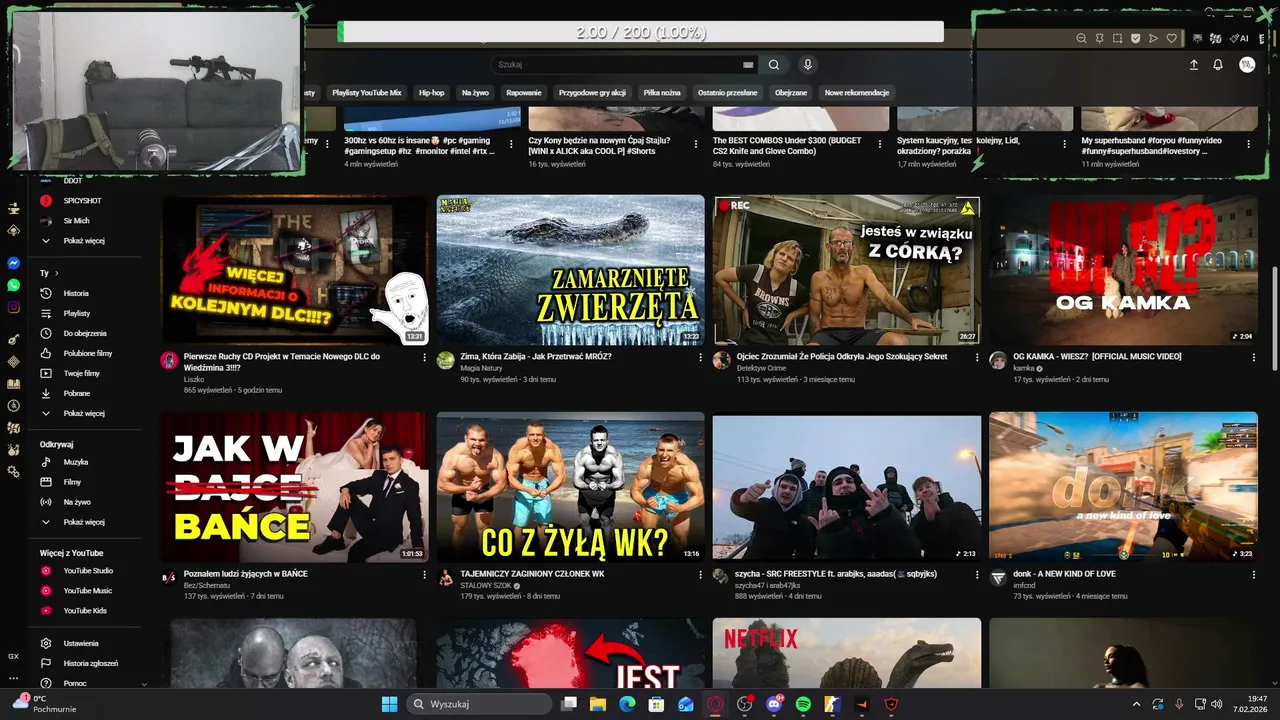Click the send/flow arrow icon in address bar
This screenshot has width=1280, height=720.
[1153, 39]
